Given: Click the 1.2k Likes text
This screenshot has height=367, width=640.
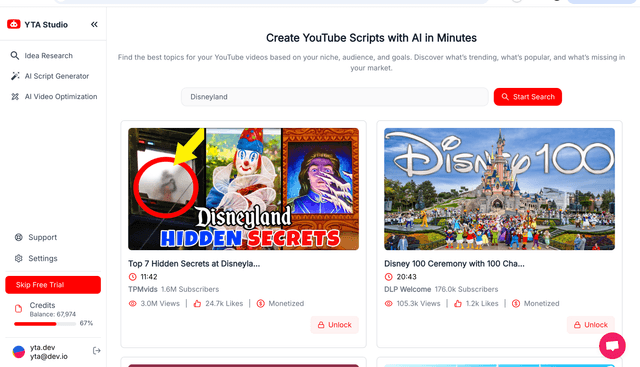Looking at the screenshot, I should point(482,303).
